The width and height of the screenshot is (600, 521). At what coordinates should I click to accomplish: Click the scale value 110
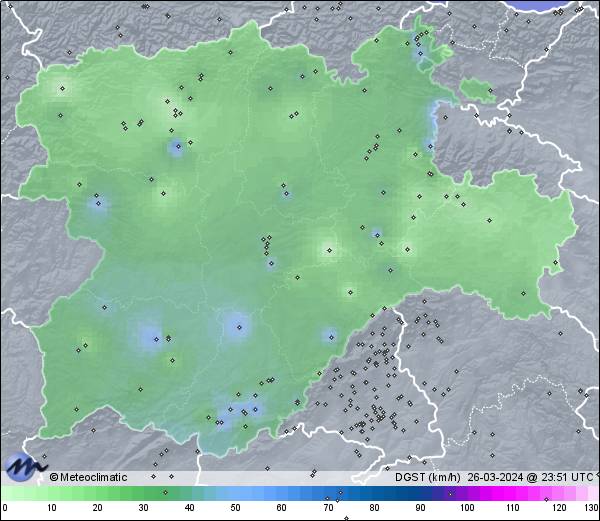[513, 508]
